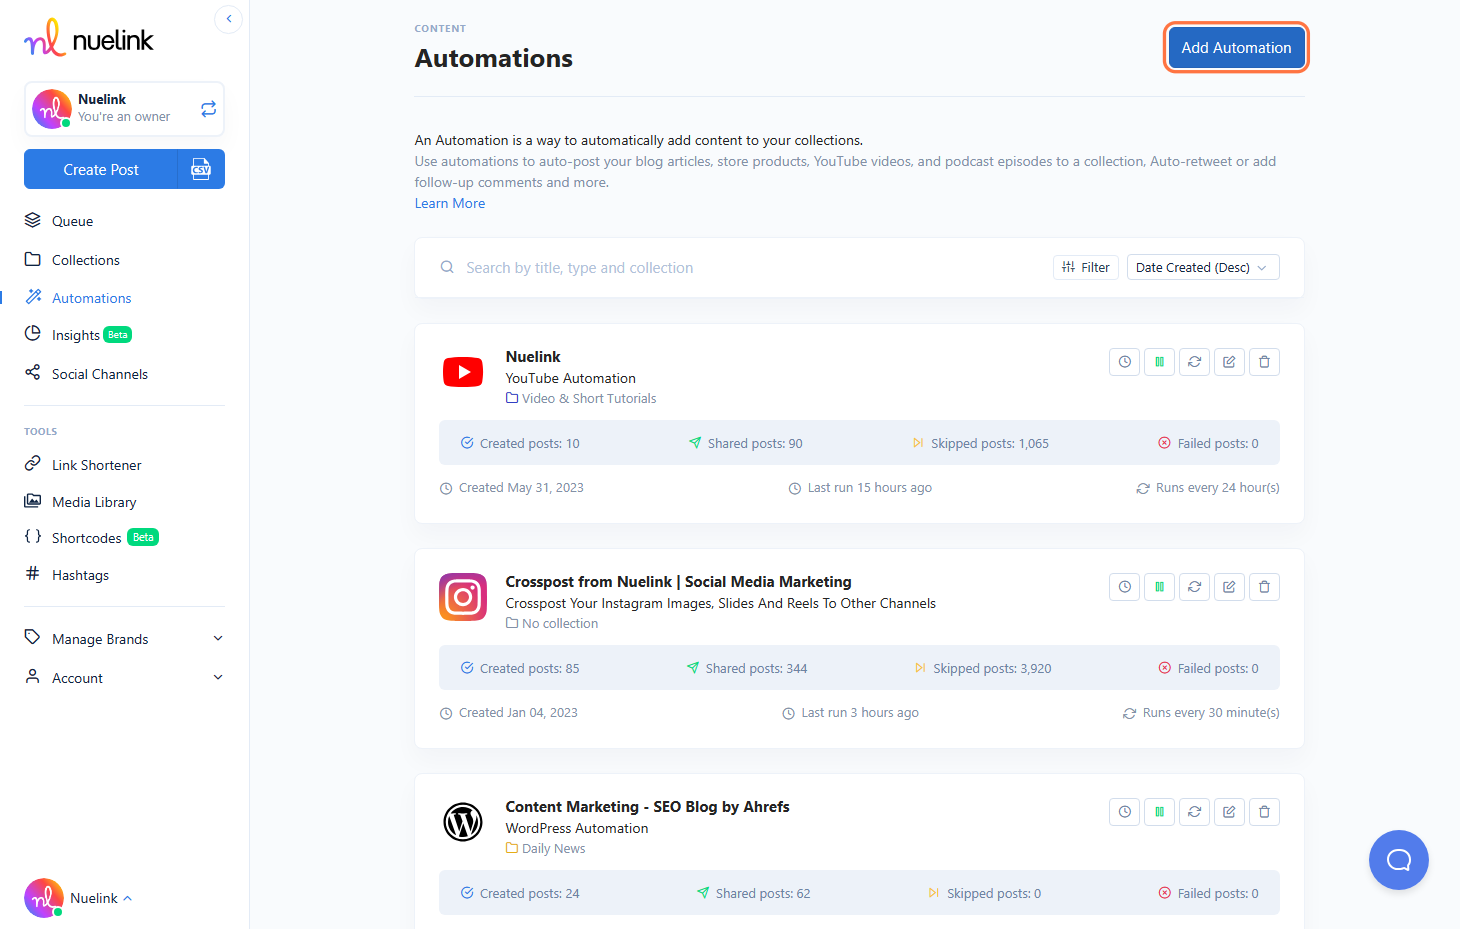The width and height of the screenshot is (1460, 929).
Task: Click the Create Post button
Action: pos(101,169)
